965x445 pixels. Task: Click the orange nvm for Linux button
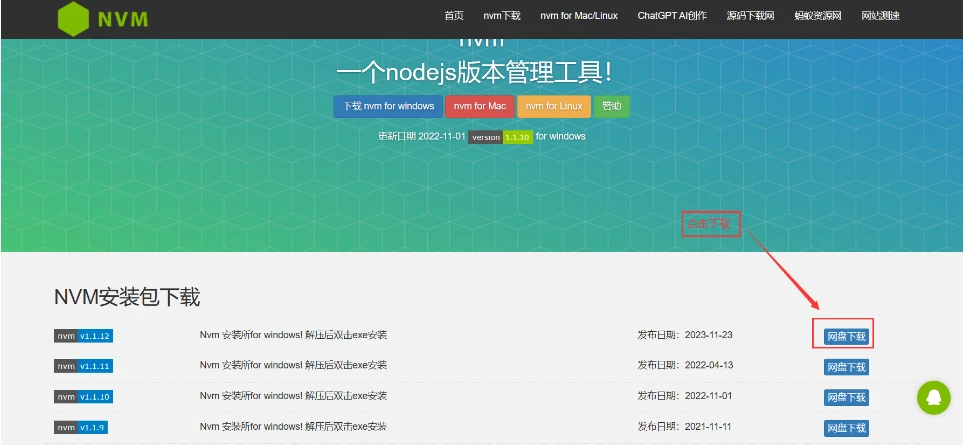coord(554,106)
